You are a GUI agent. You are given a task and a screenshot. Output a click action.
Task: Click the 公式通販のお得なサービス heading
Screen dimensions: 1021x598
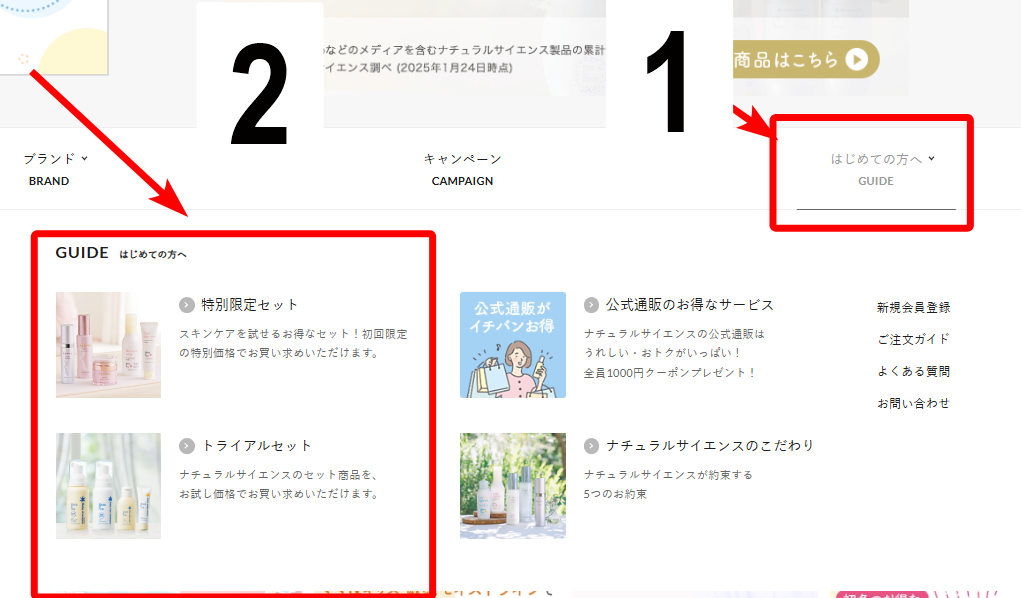click(x=690, y=305)
